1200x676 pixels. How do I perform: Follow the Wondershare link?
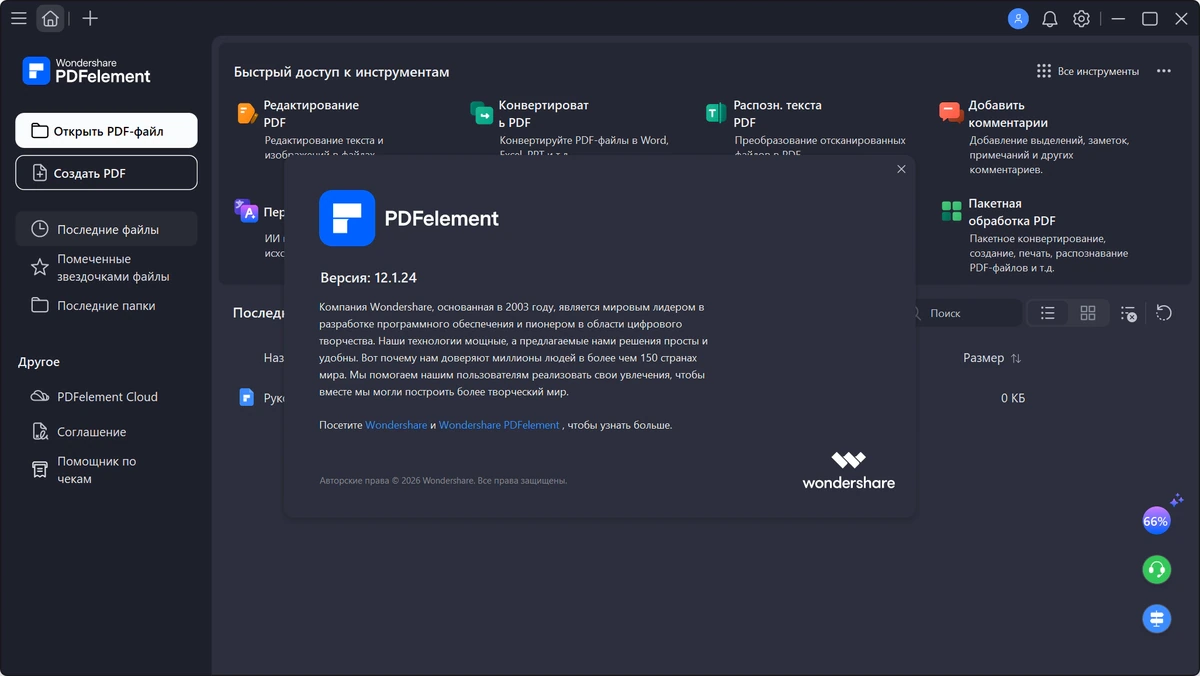pyautogui.click(x=396, y=425)
